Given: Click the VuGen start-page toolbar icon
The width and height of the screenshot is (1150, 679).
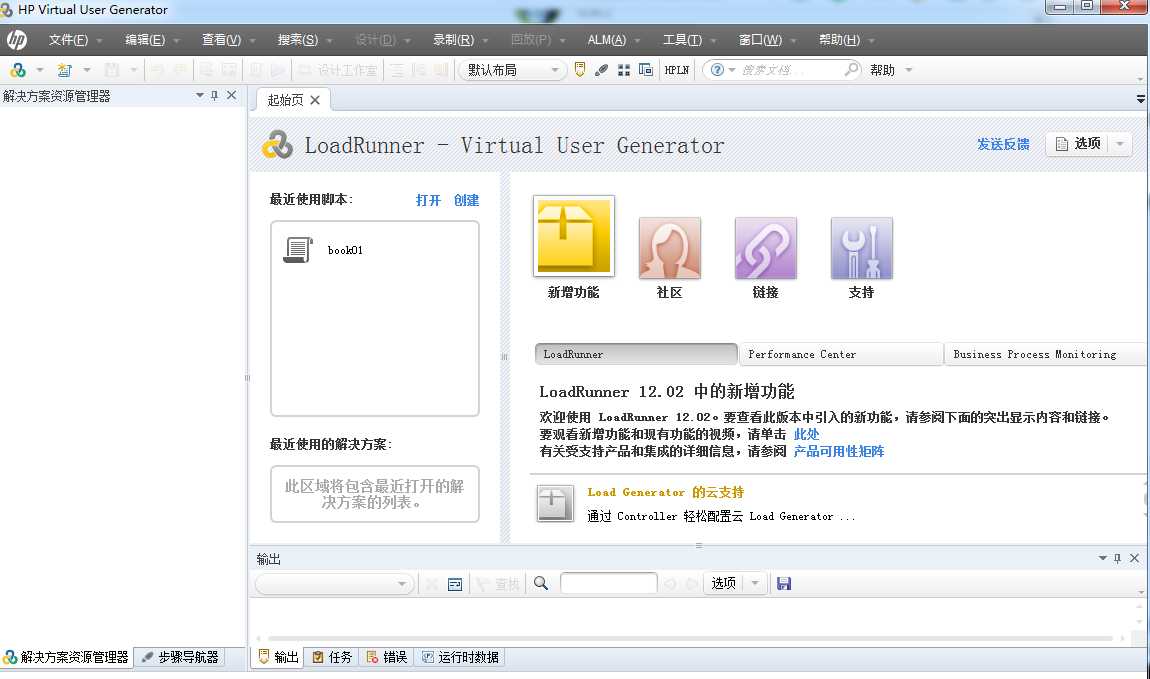Looking at the screenshot, I should coord(18,70).
